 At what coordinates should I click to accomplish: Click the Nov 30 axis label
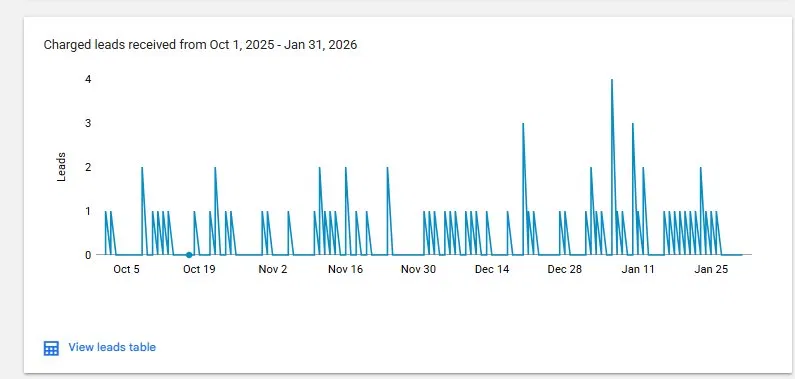coord(418,270)
